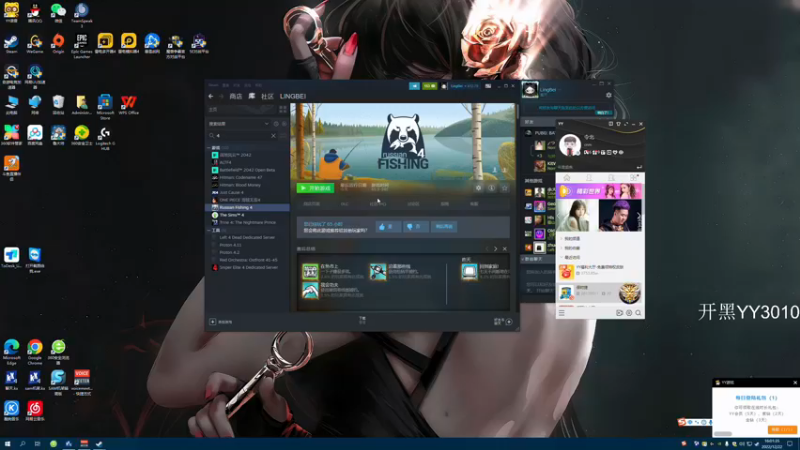The image size is (800, 450).
Task: Open Russian Fishing 4's gear settings menu
Action: pyautogui.click(x=478, y=188)
